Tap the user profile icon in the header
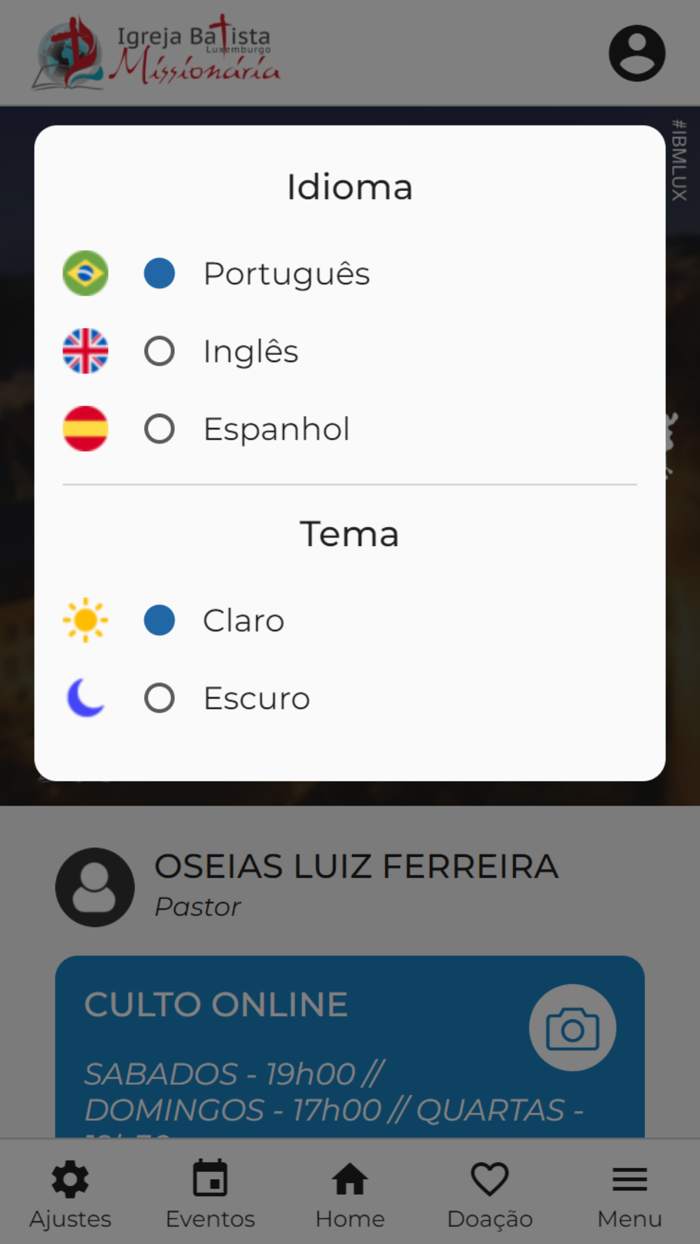The image size is (700, 1244). coord(636,53)
